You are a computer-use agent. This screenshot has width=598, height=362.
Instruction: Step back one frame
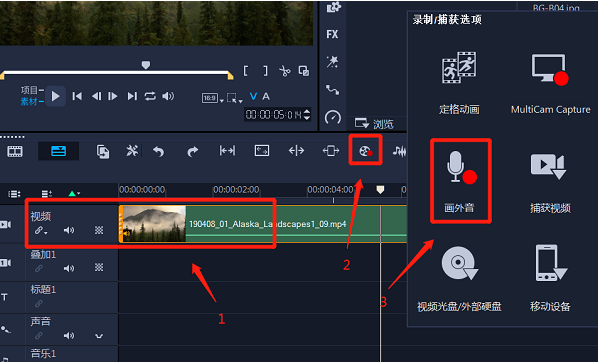(x=96, y=96)
